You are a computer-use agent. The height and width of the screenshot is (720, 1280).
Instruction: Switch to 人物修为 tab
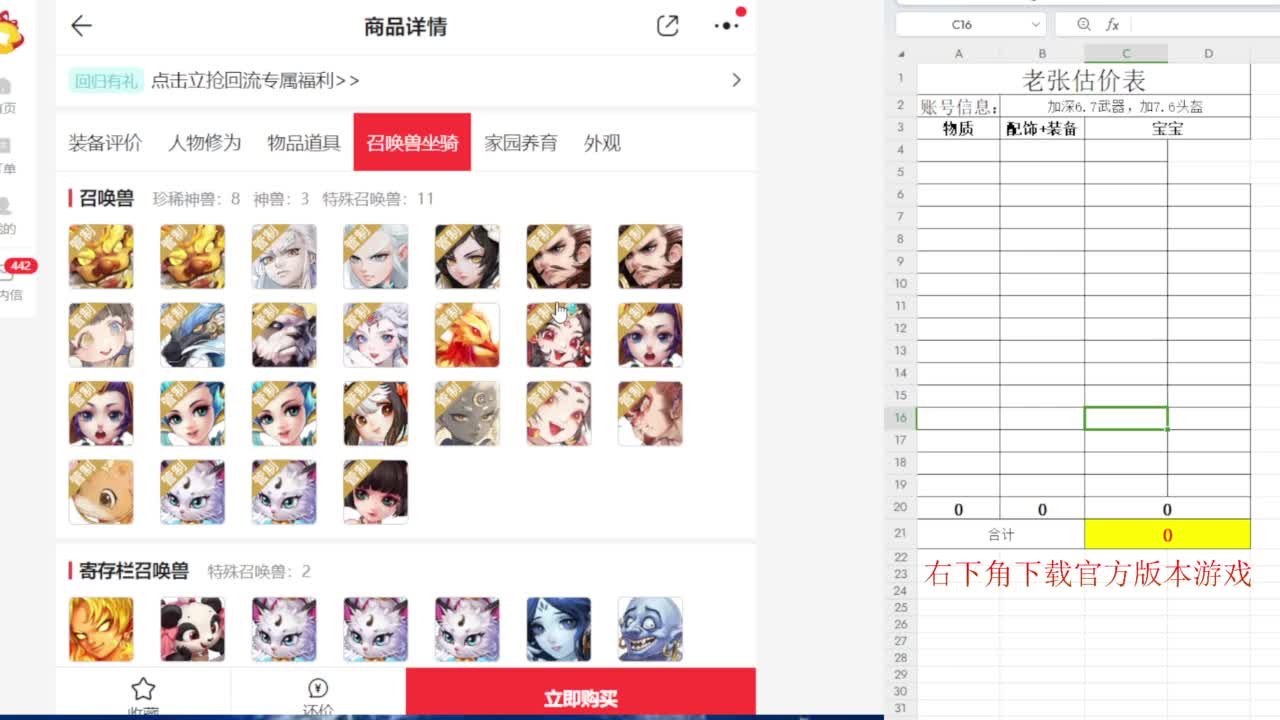click(x=205, y=143)
